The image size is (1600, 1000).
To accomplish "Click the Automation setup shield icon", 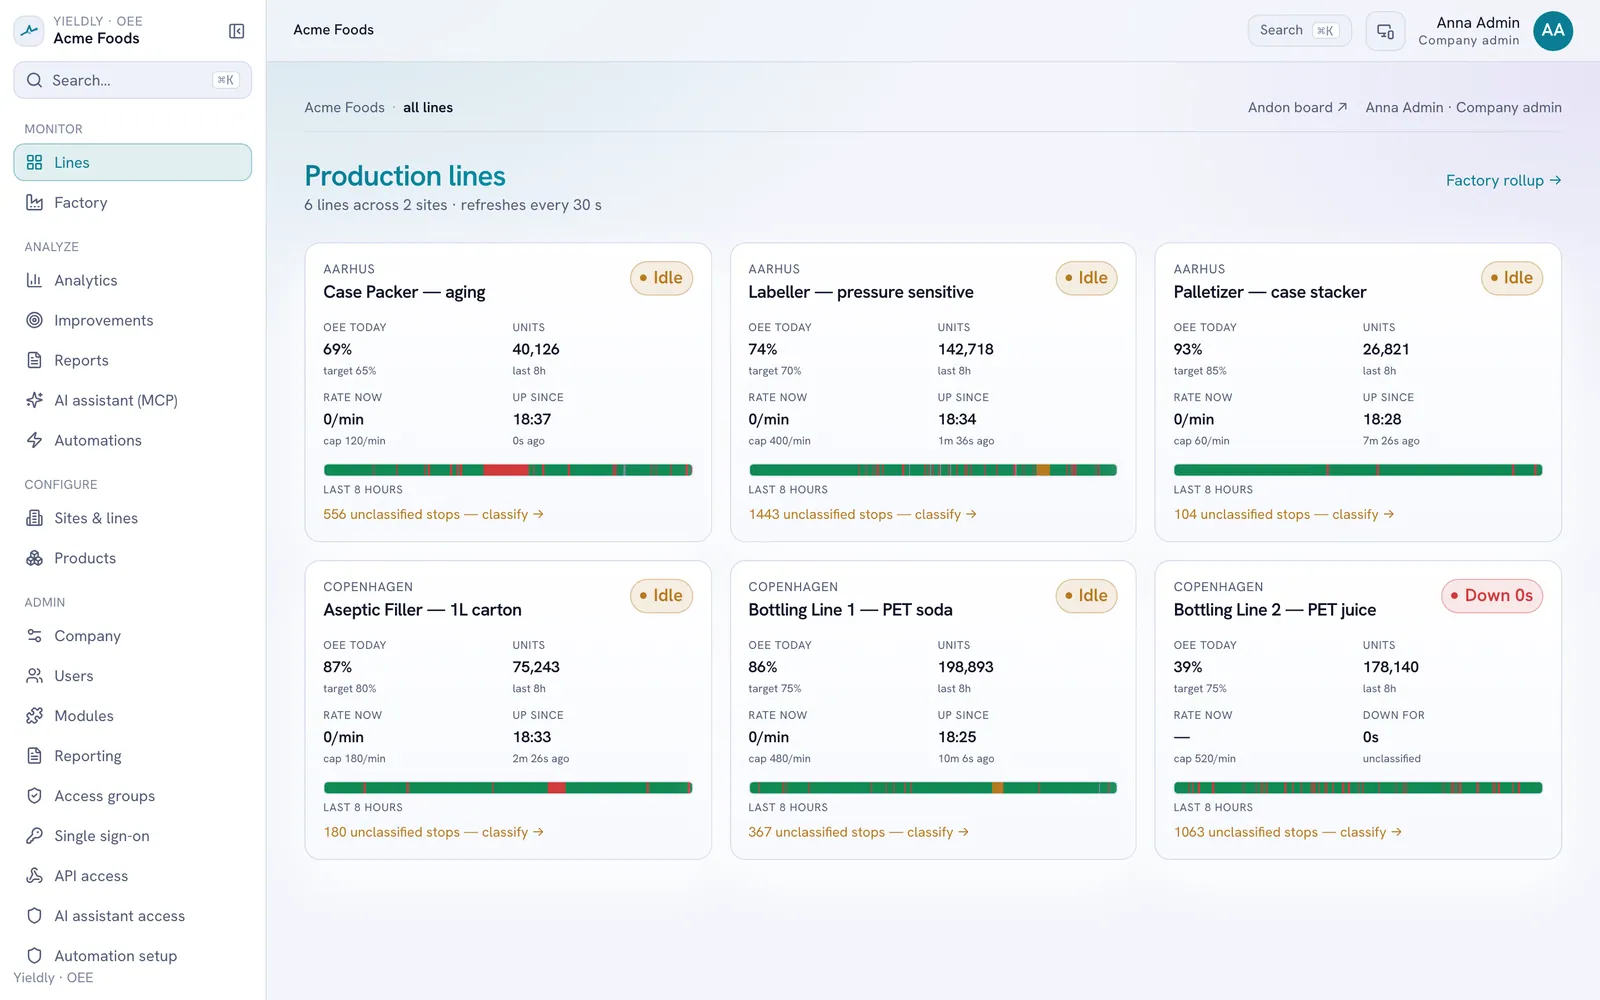I will click(x=34, y=956).
